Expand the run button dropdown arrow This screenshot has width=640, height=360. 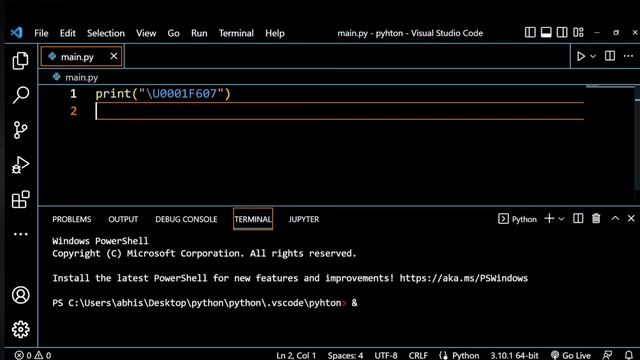[x=593, y=56]
